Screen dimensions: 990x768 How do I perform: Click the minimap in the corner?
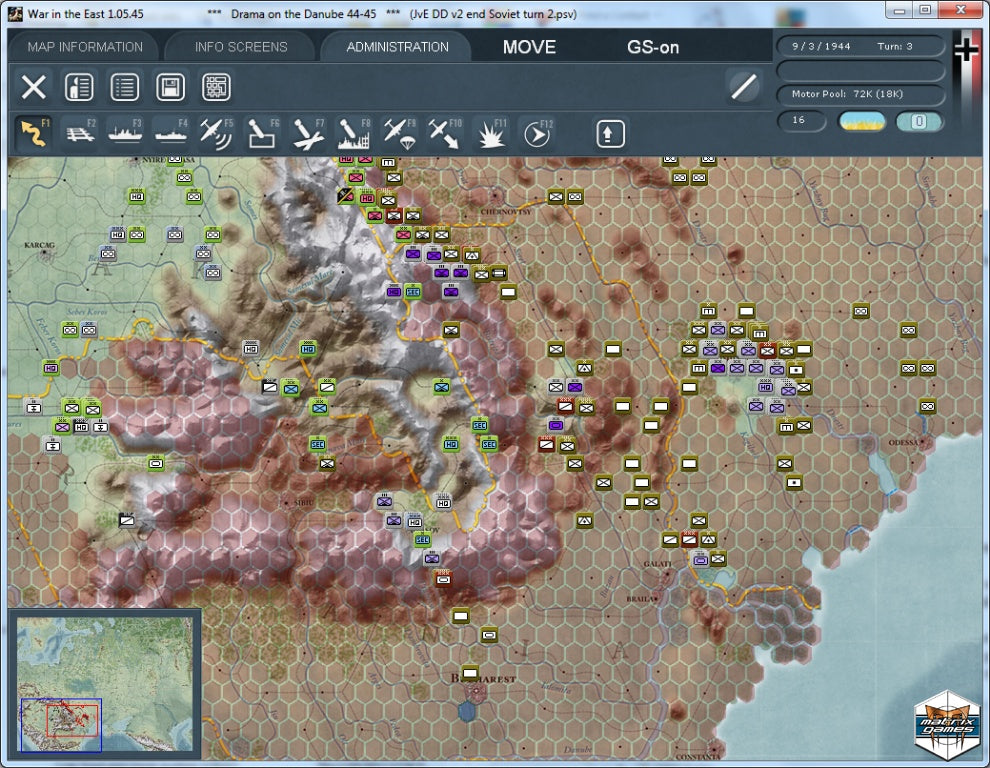[105, 684]
